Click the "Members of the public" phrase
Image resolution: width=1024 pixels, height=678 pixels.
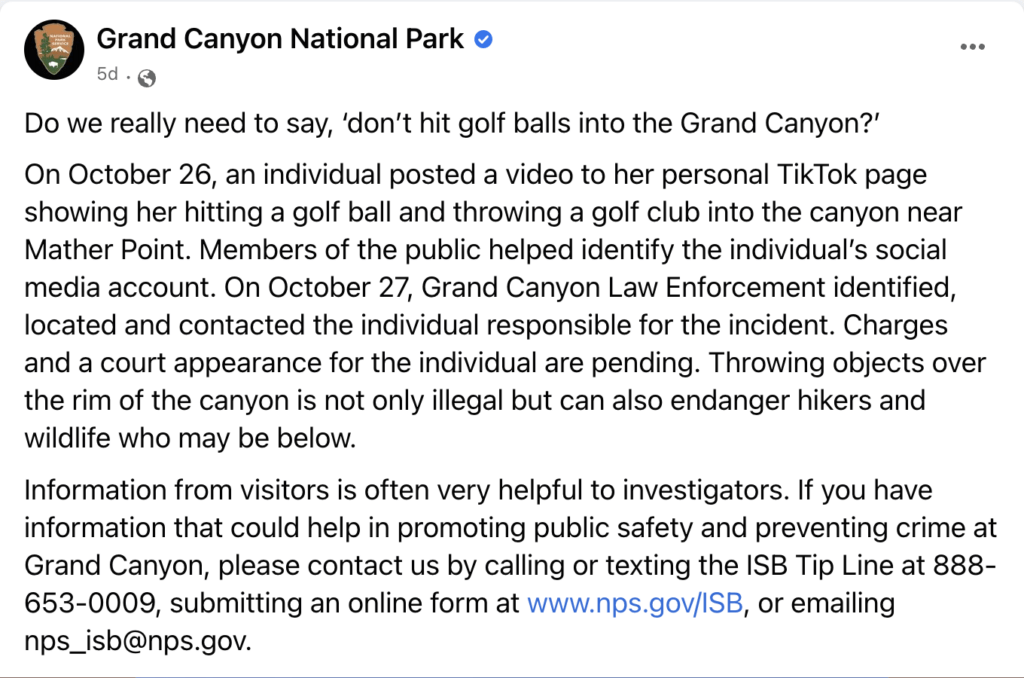click(305, 247)
